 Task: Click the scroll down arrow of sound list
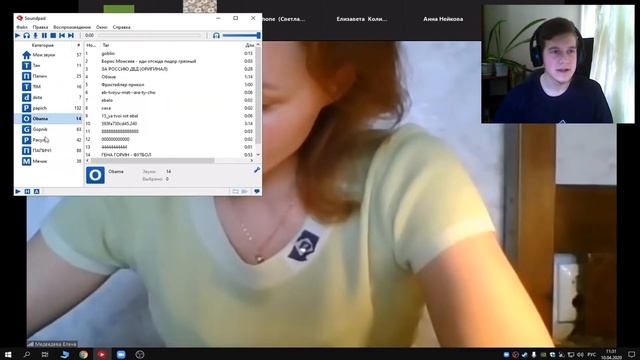(x=258, y=155)
